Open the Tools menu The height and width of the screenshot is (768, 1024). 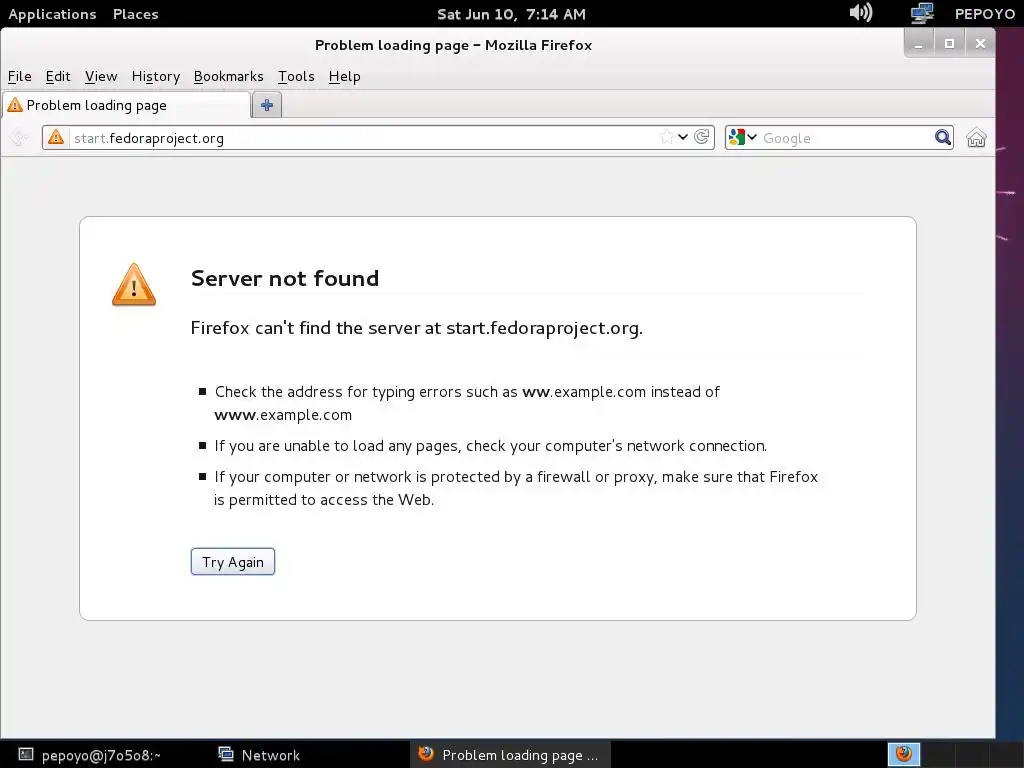pyautogui.click(x=296, y=76)
